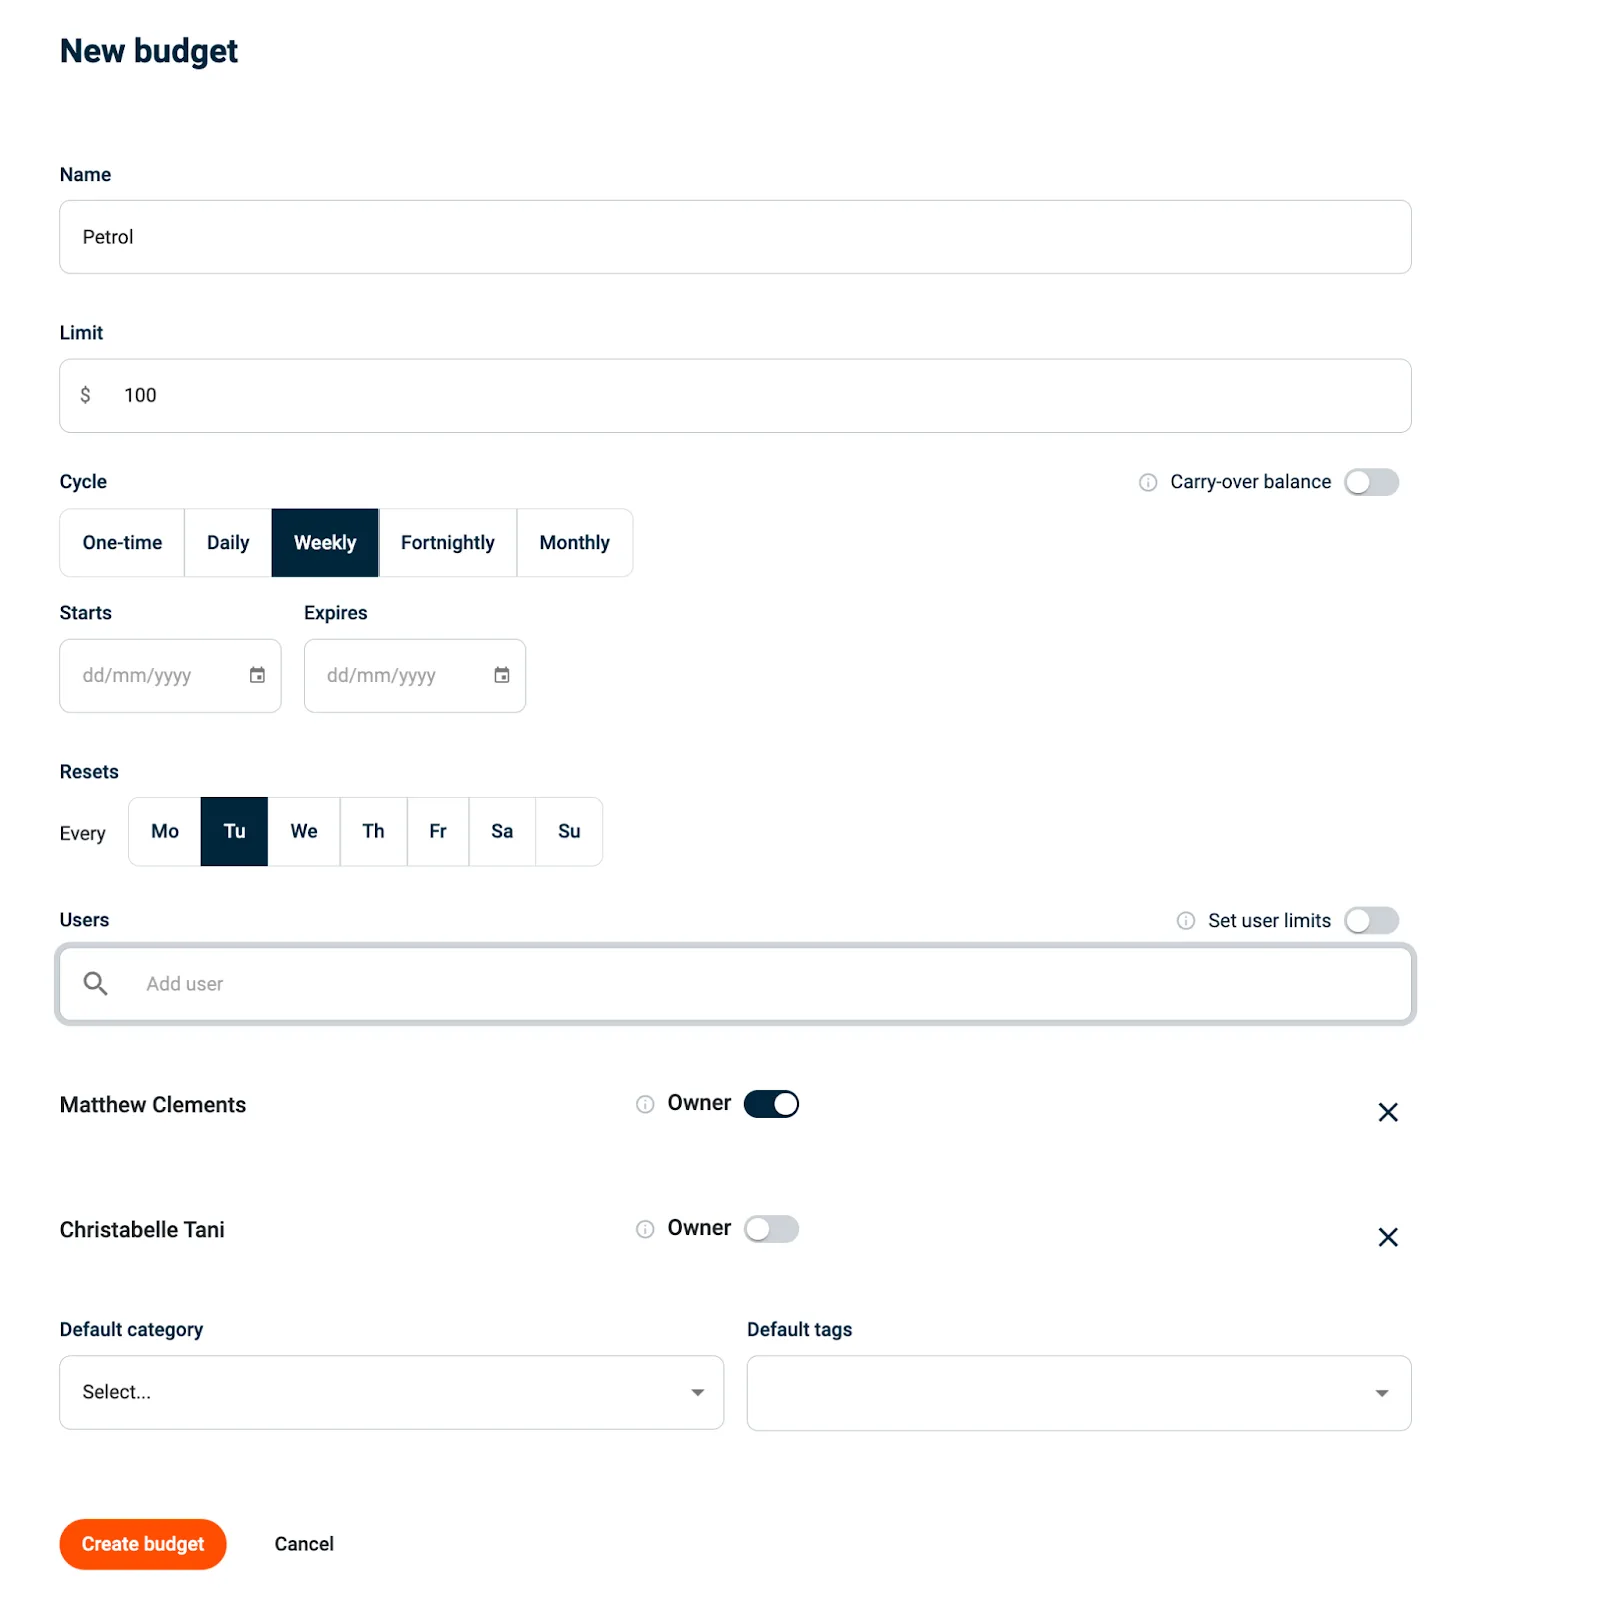Open the Starts date picker calendar icon

(x=257, y=675)
